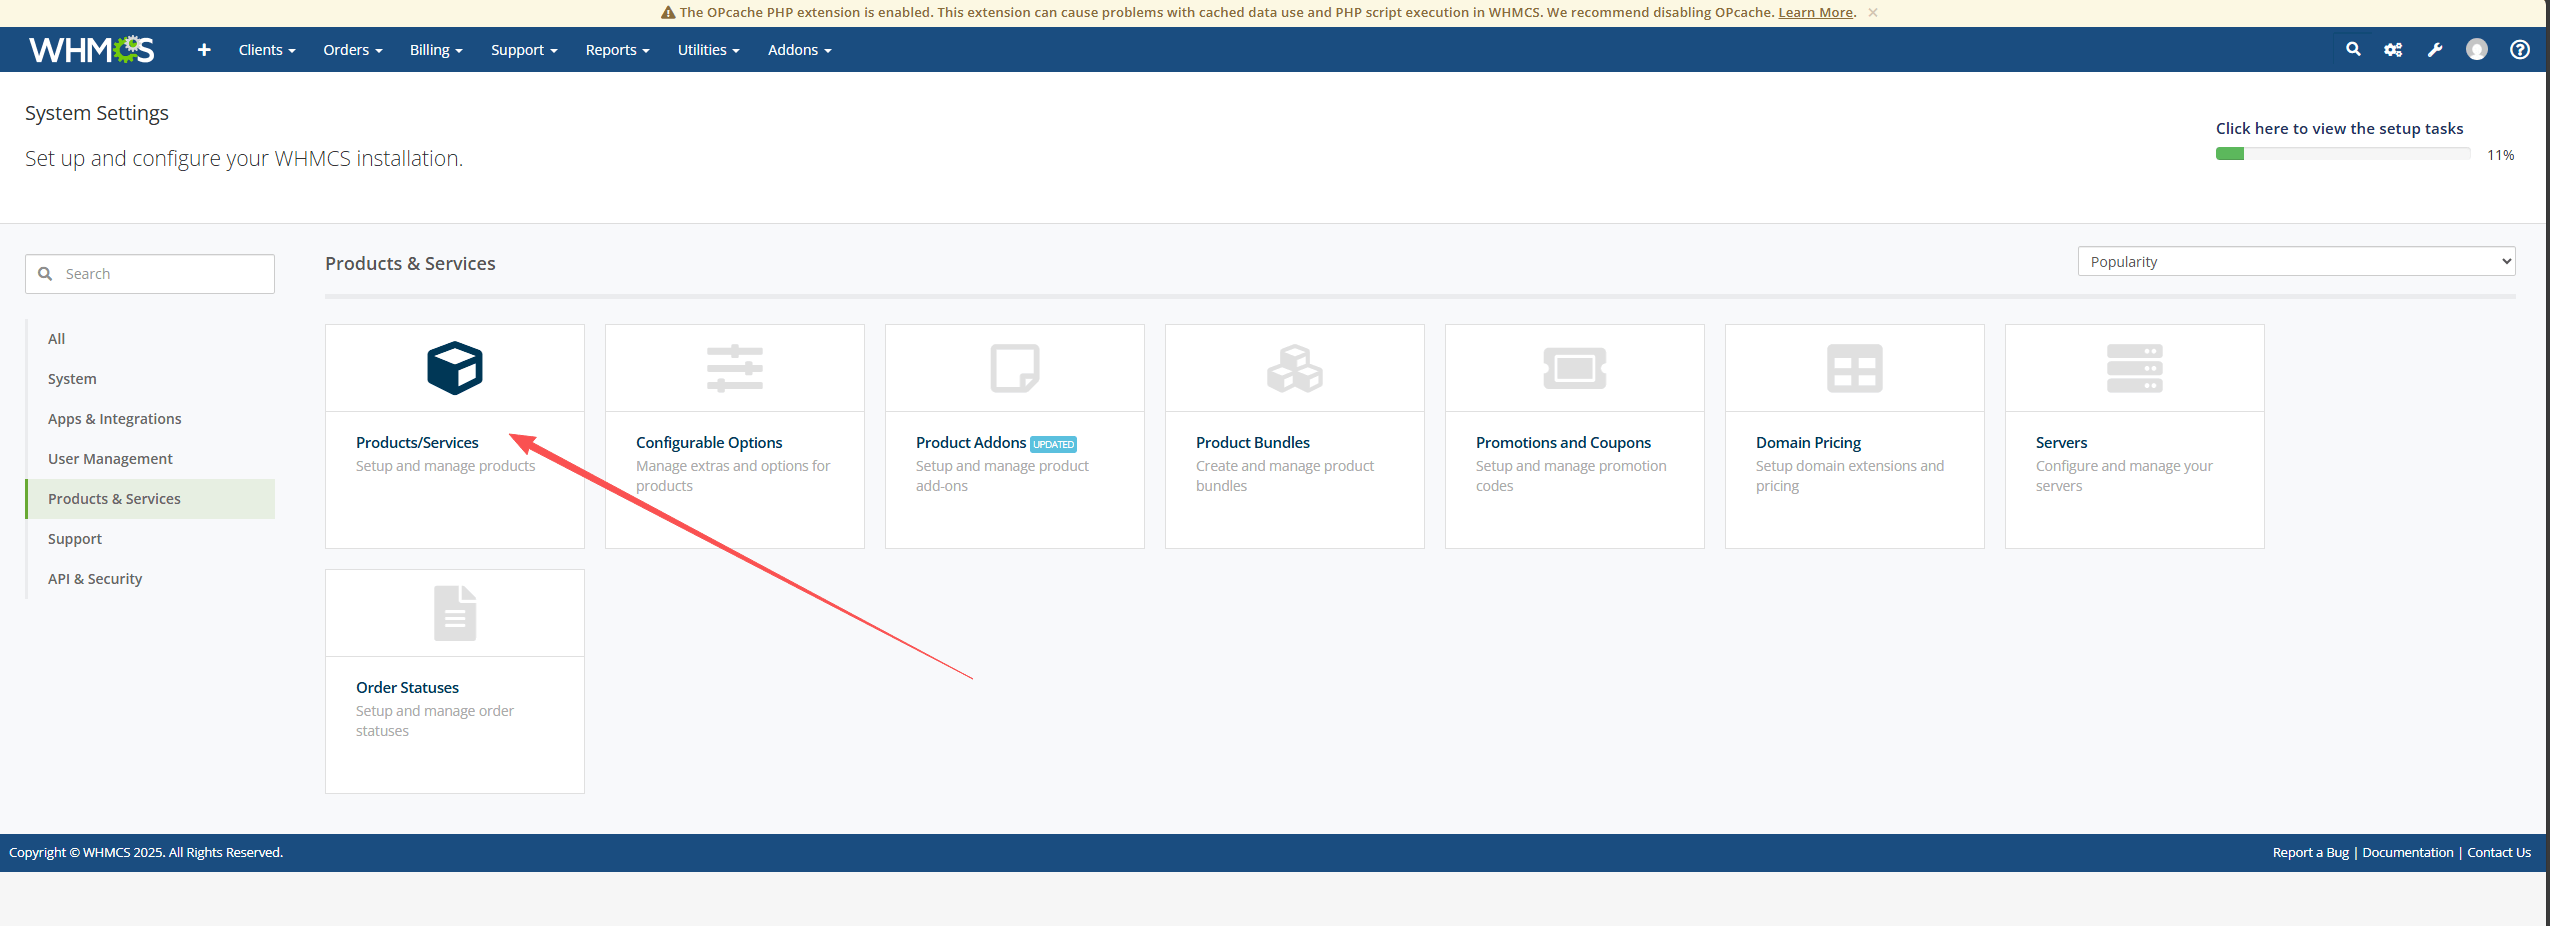
Task: Open the Domain Pricing link
Action: 1808,442
